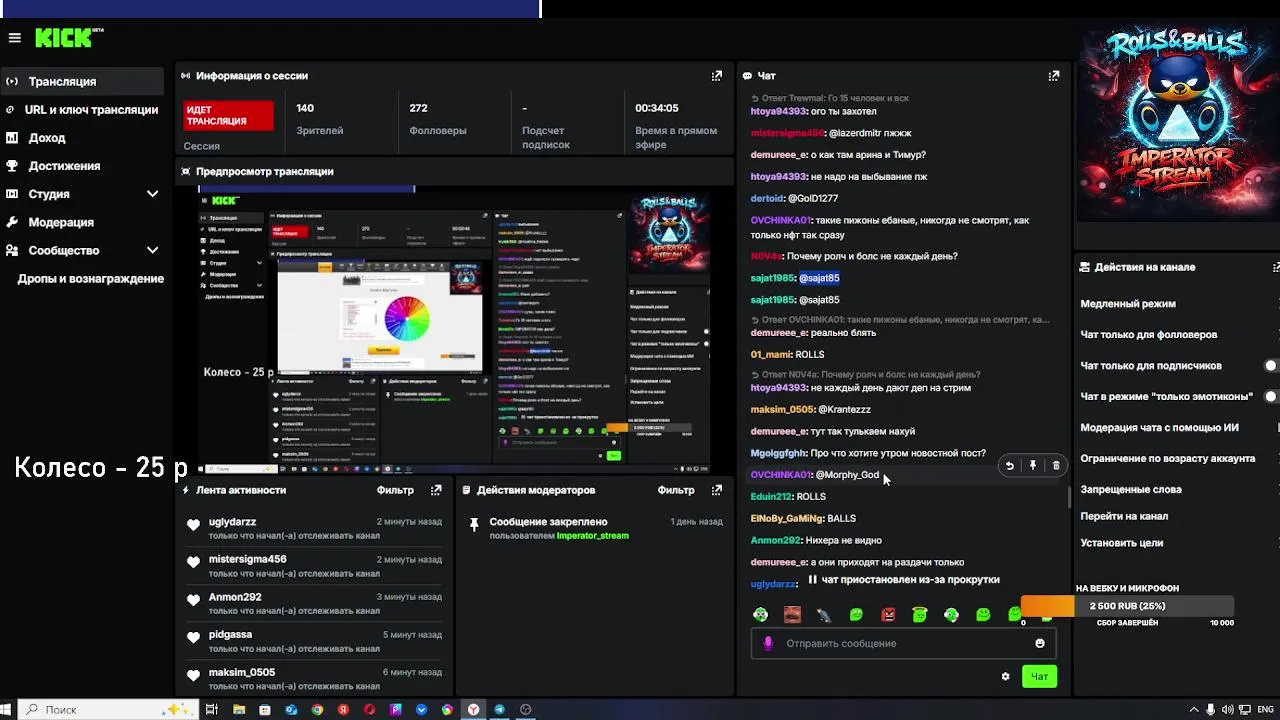Click the Windows search box Поиск
The width and height of the screenshot is (1280, 720).
(x=106, y=709)
